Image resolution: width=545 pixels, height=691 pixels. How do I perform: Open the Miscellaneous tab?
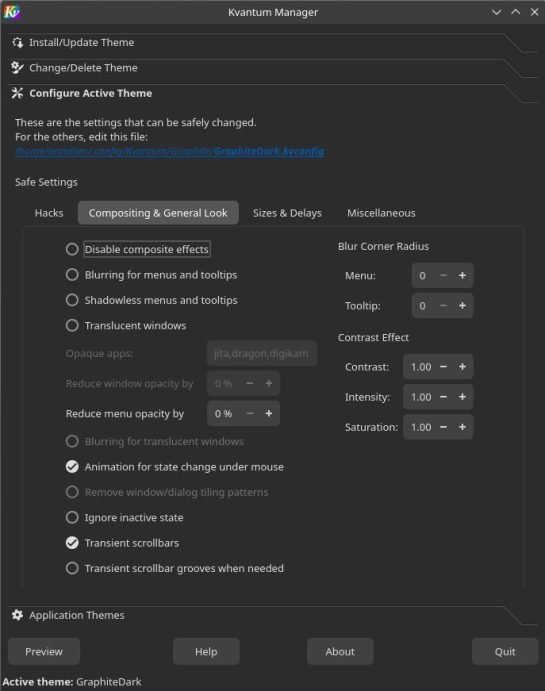click(381, 213)
